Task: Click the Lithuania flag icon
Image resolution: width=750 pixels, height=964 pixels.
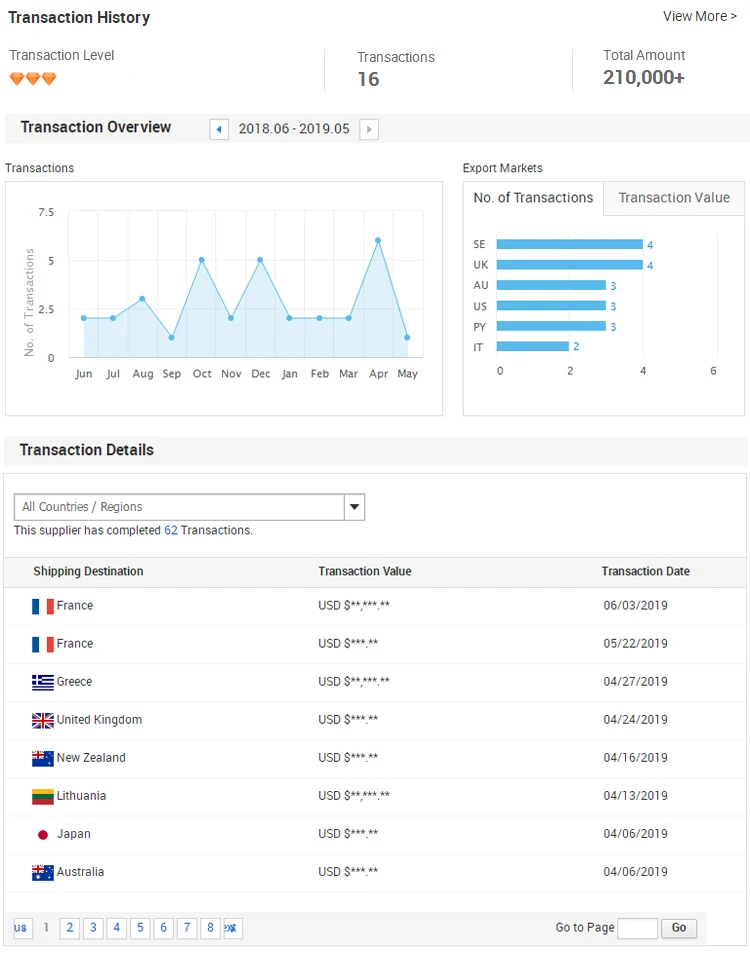Action: (x=42, y=796)
